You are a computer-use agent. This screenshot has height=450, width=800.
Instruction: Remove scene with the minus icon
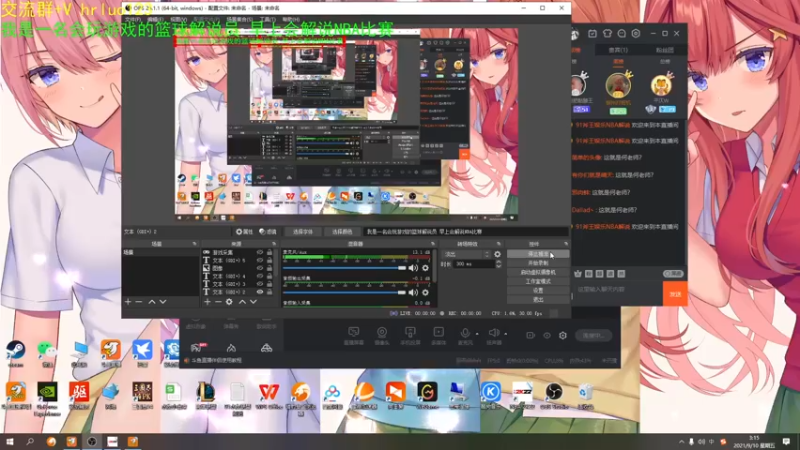(139, 302)
